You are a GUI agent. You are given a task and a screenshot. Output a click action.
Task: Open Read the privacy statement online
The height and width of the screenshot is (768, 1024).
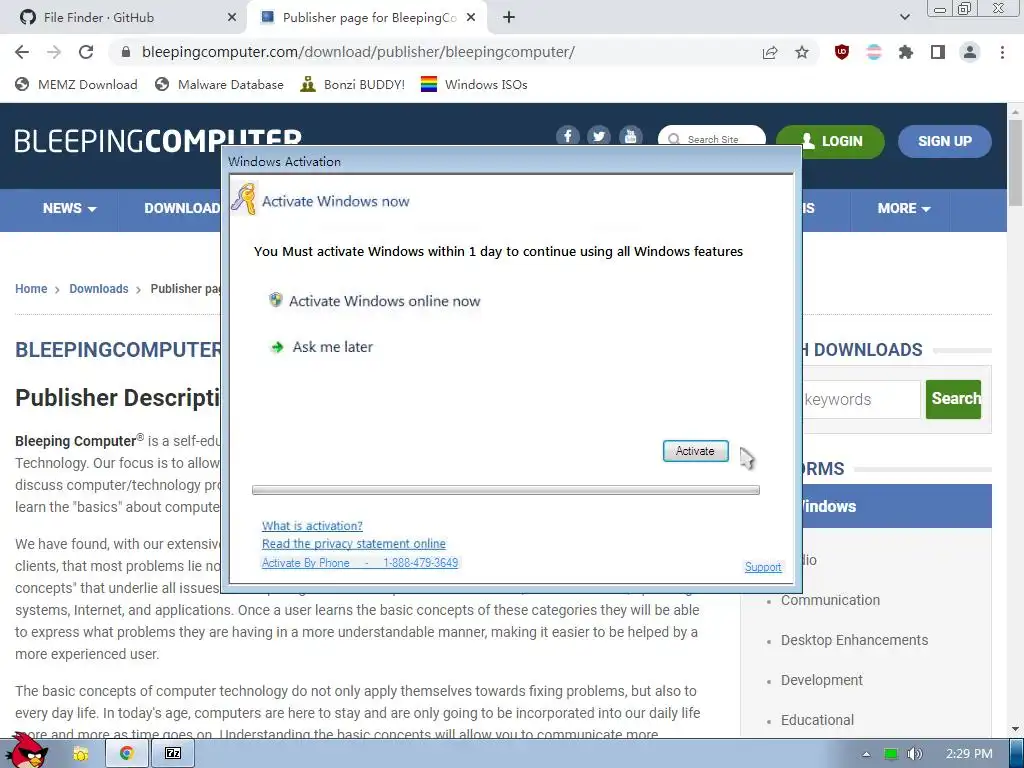pos(354,544)
